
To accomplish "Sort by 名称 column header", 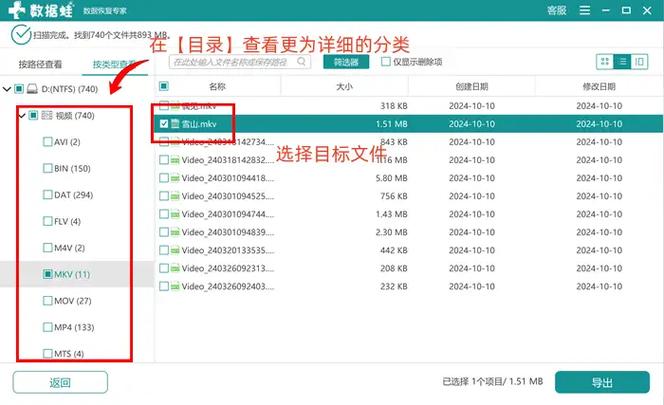I will coord(217,86).
